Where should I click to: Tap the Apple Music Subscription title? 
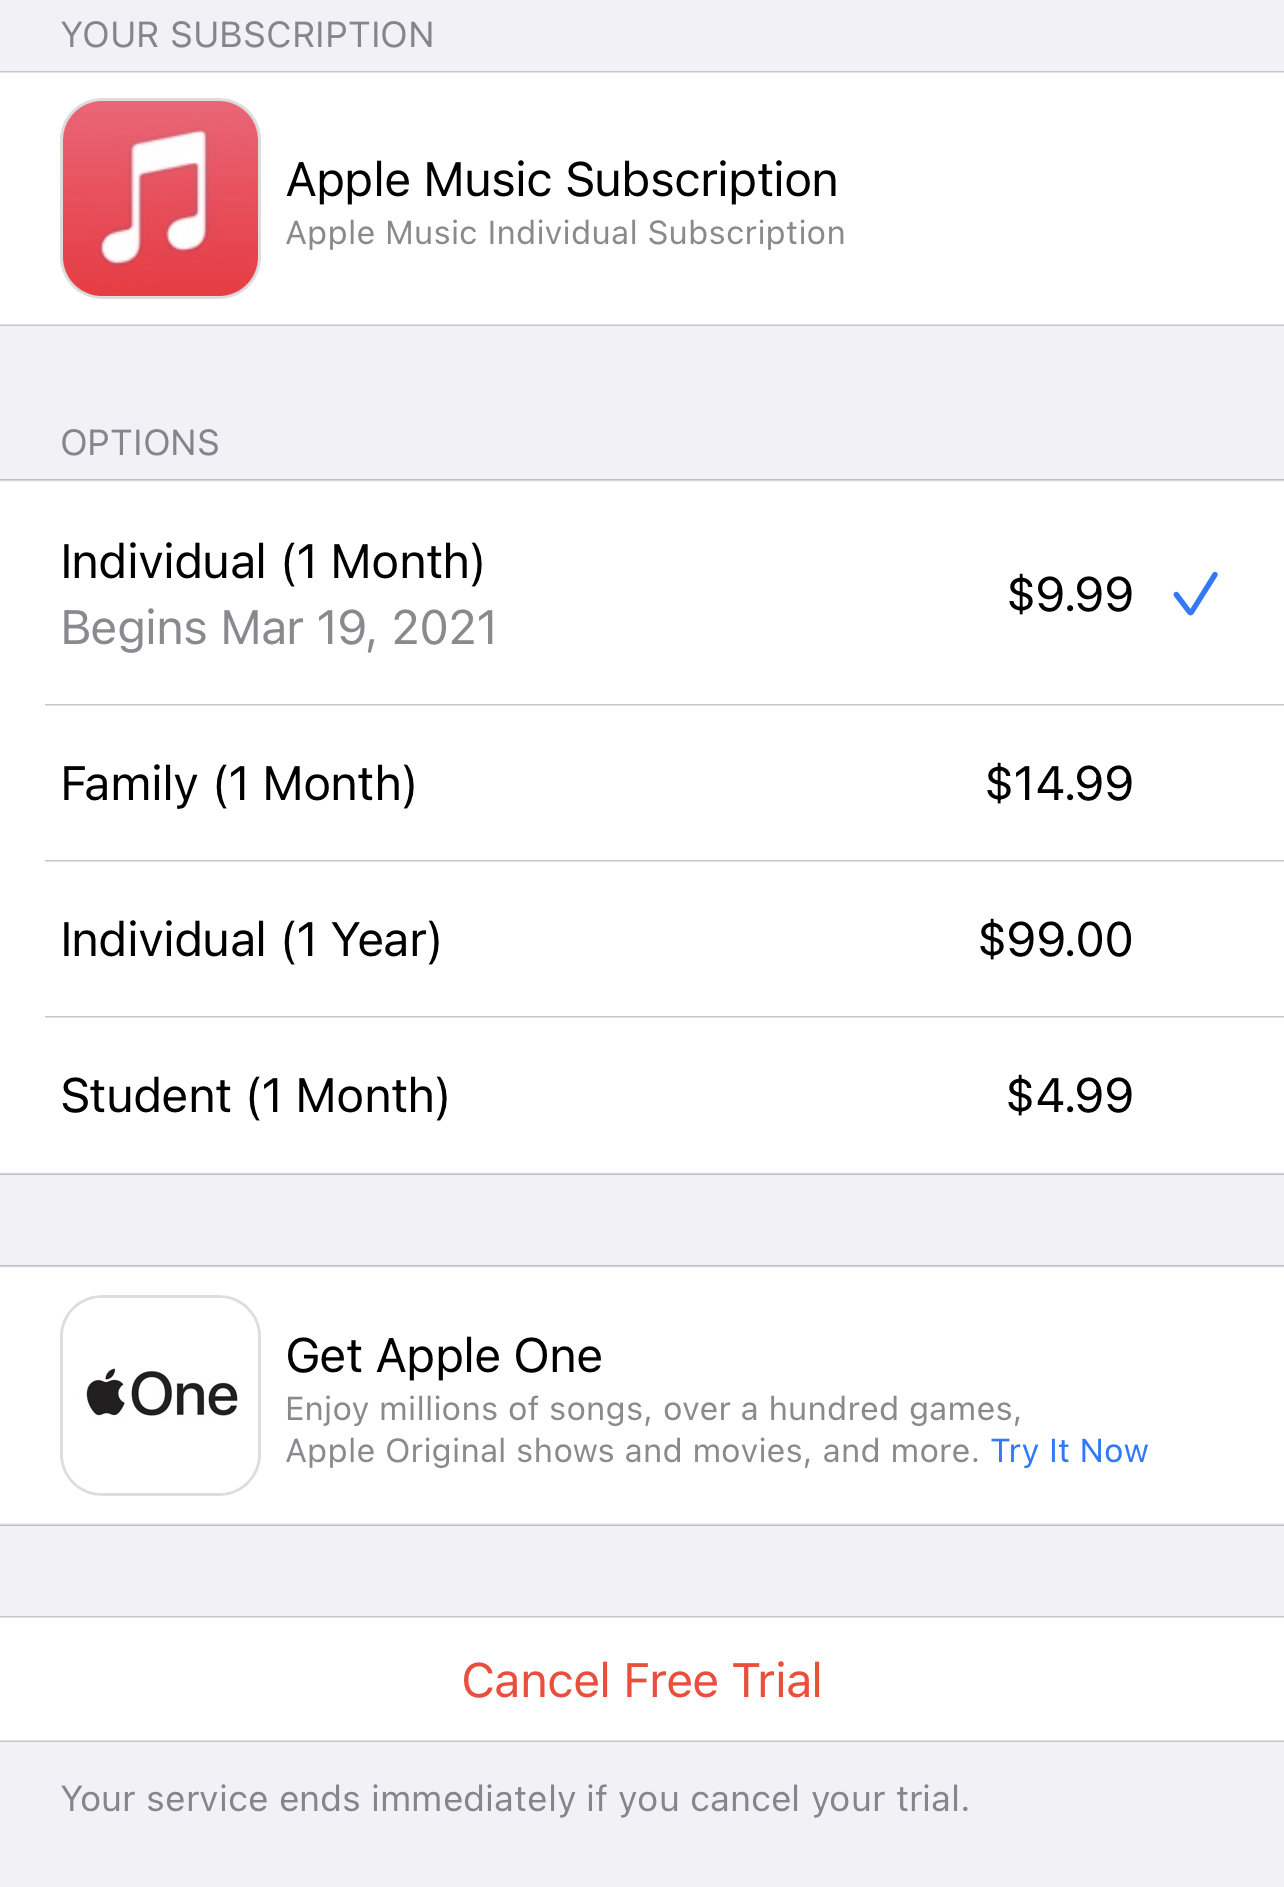[562, 181]
